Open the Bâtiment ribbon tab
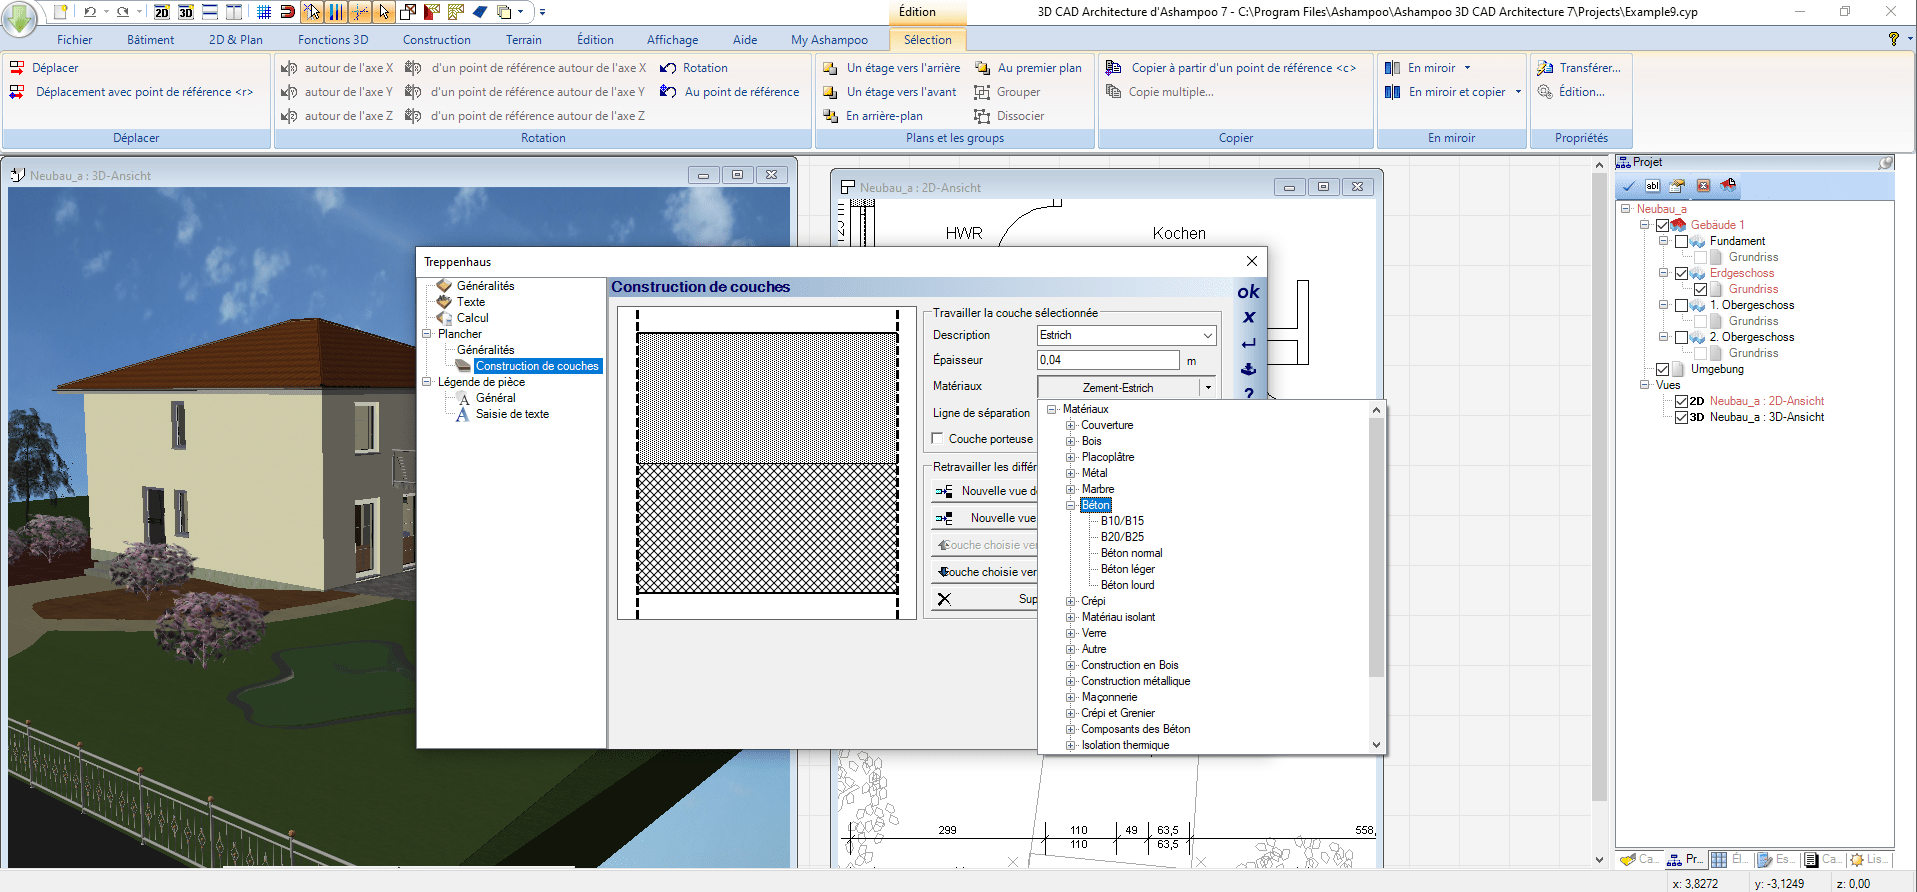The height and width of the screenshot is (892, 1917). click(x=150, y=40)
